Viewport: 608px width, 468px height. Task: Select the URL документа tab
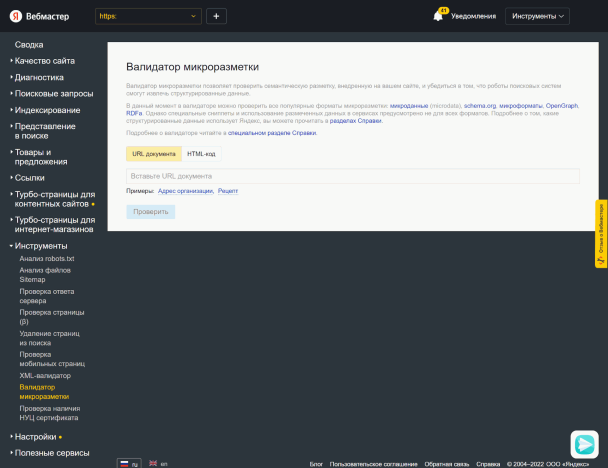coord(153,154)
